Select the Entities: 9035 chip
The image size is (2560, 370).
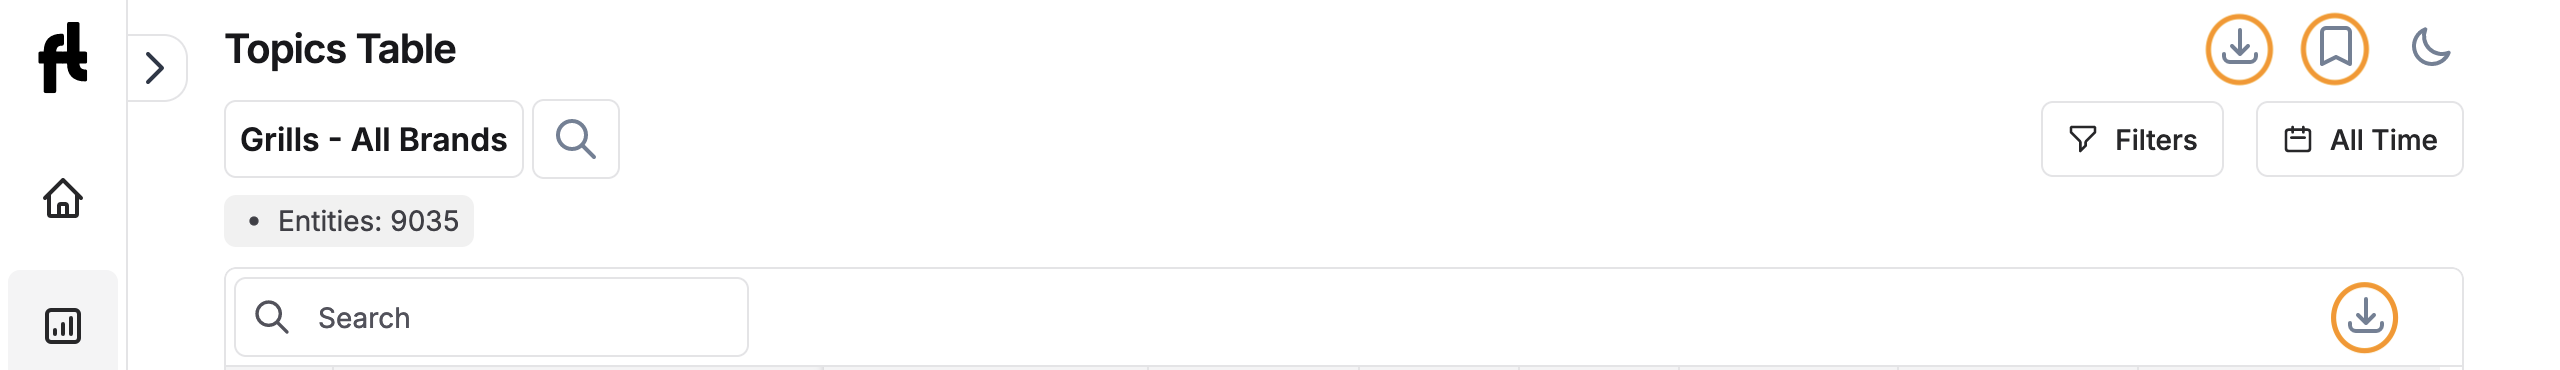click(x=349, y=221)
